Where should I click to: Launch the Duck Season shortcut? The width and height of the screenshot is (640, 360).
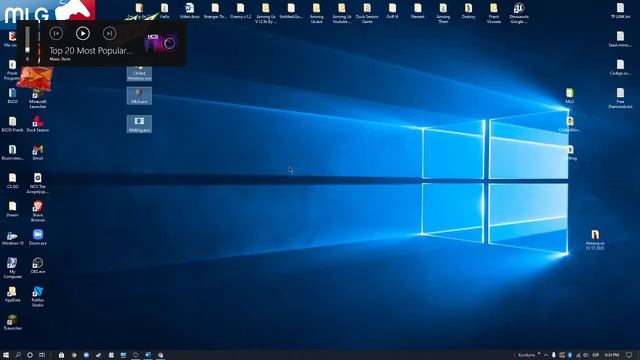tap(38, 124)
